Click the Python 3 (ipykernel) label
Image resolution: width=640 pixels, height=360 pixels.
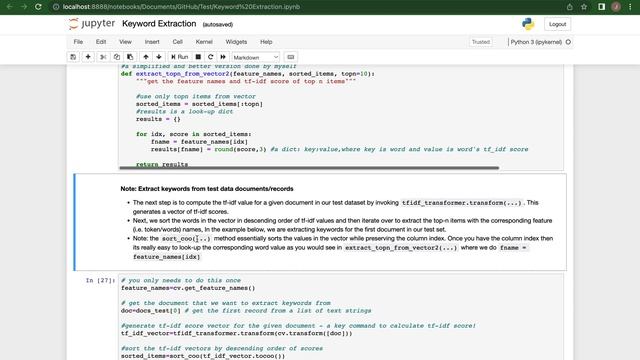[x=536, y=42]
